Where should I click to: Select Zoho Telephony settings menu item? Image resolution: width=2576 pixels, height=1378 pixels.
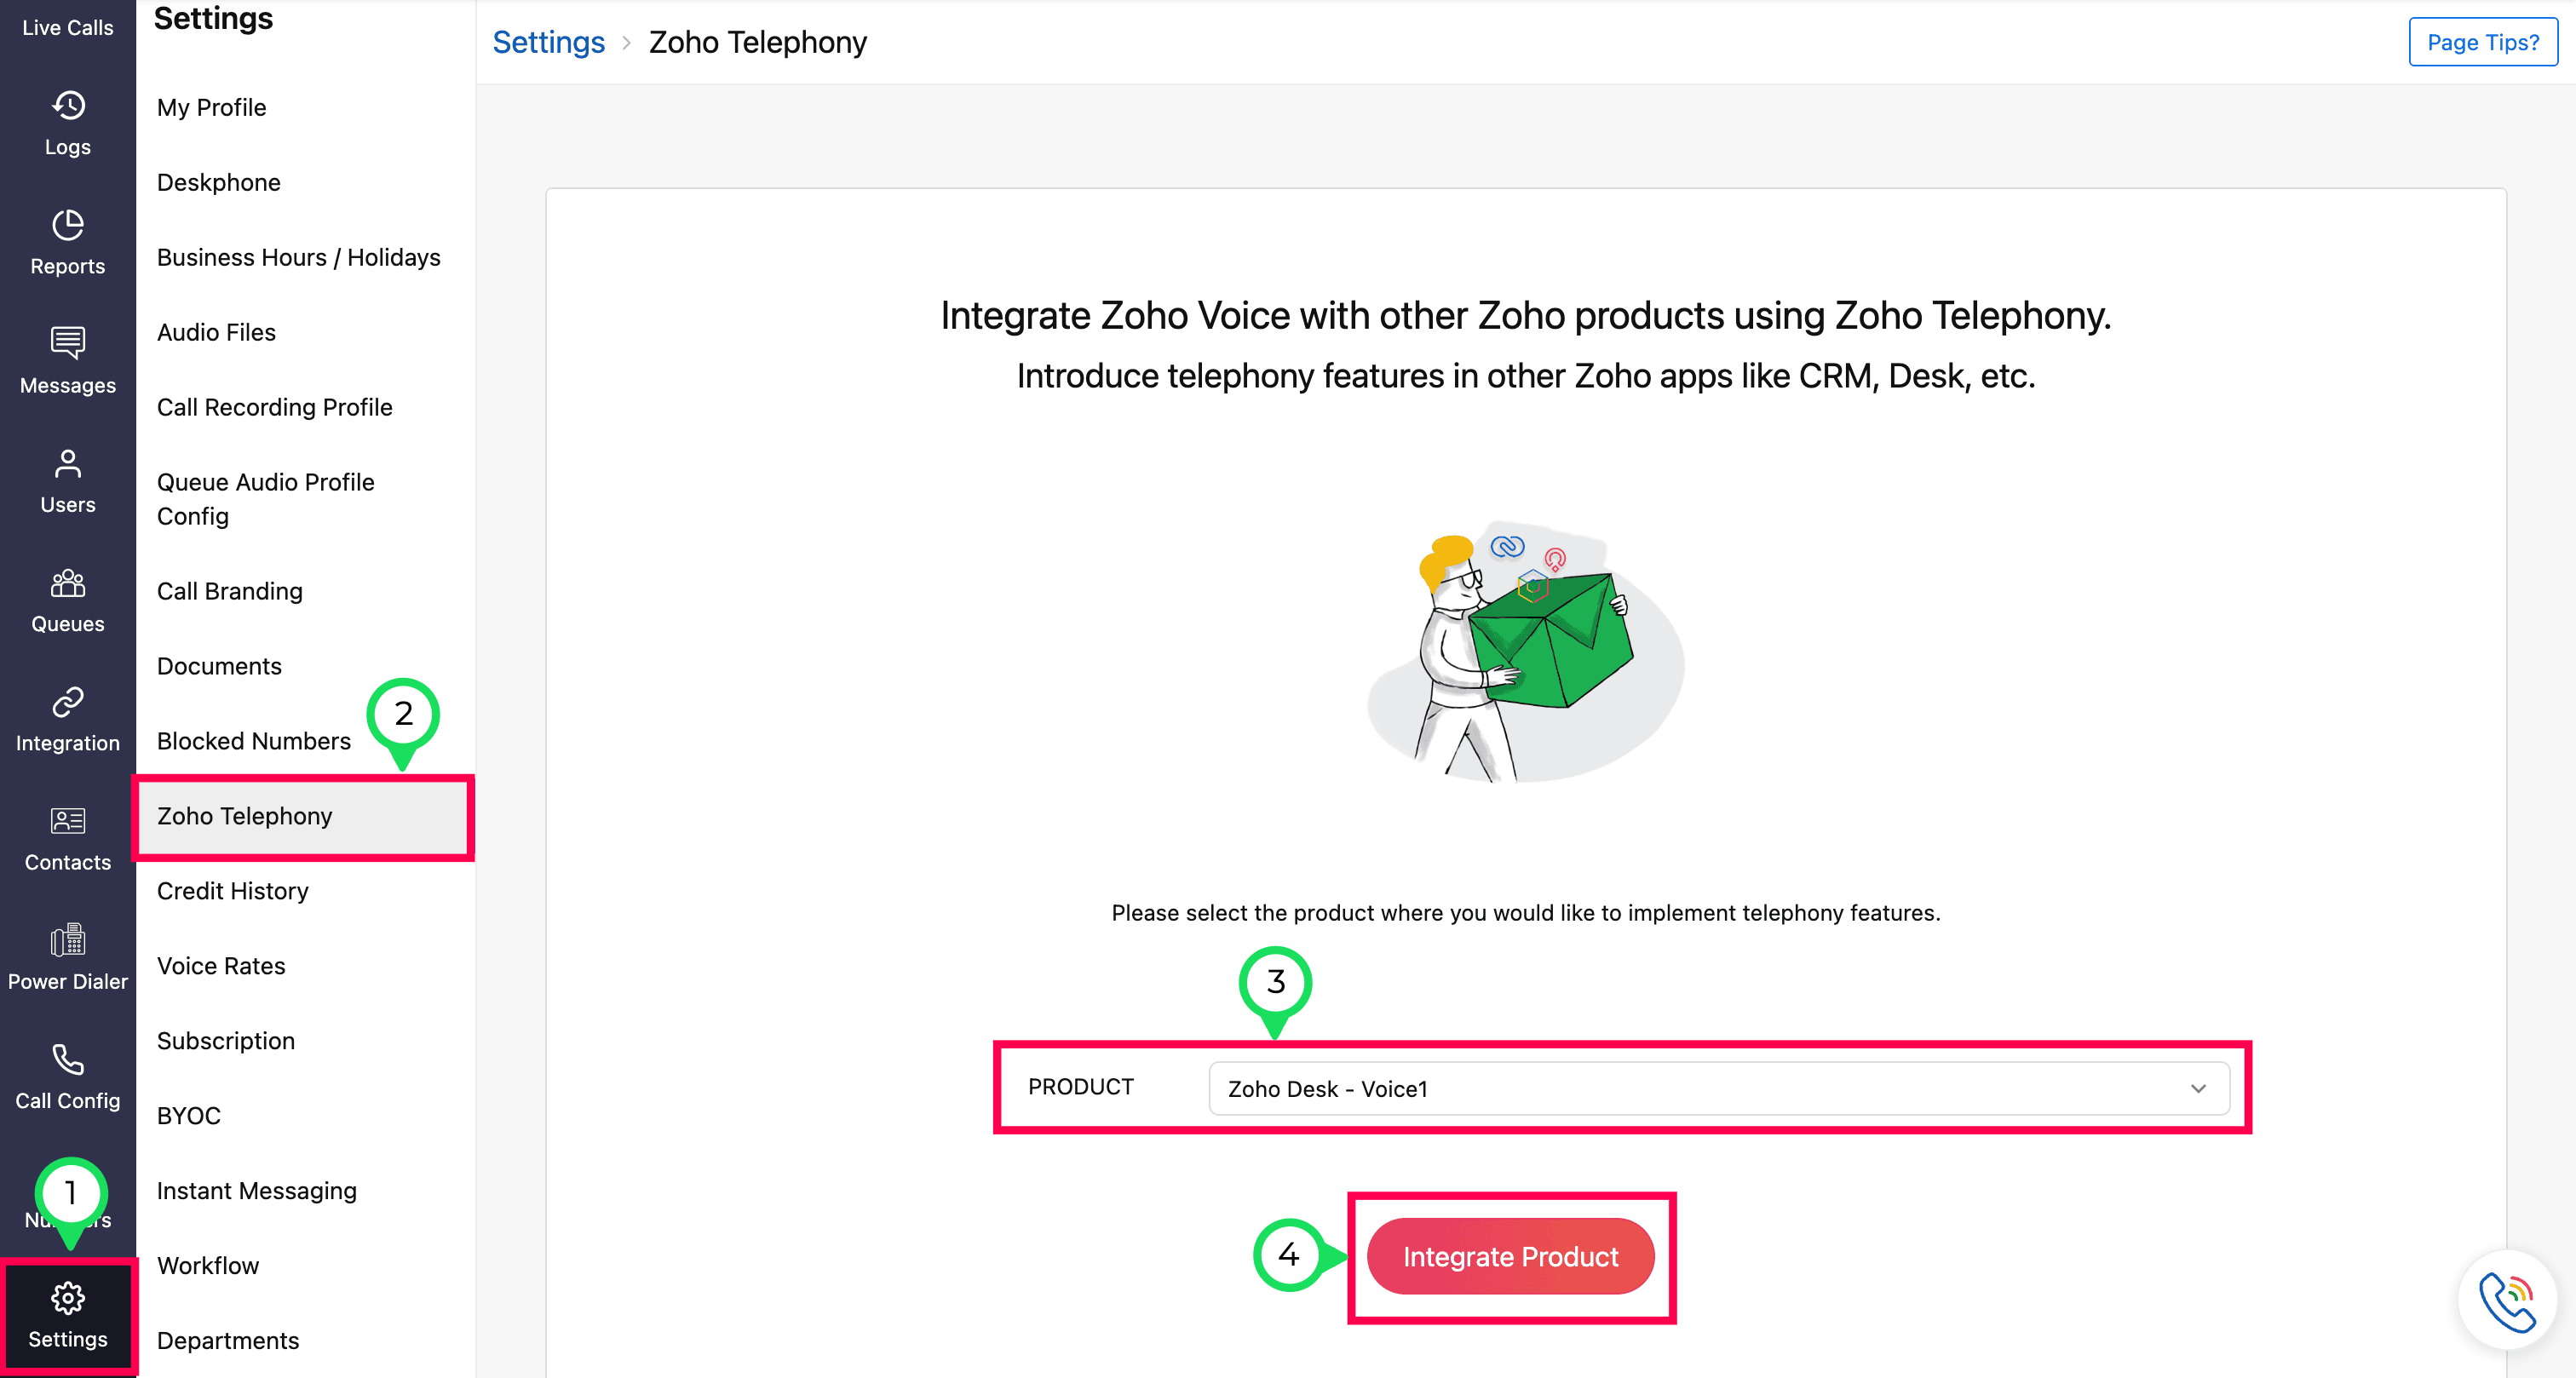(x=245, y=816)
